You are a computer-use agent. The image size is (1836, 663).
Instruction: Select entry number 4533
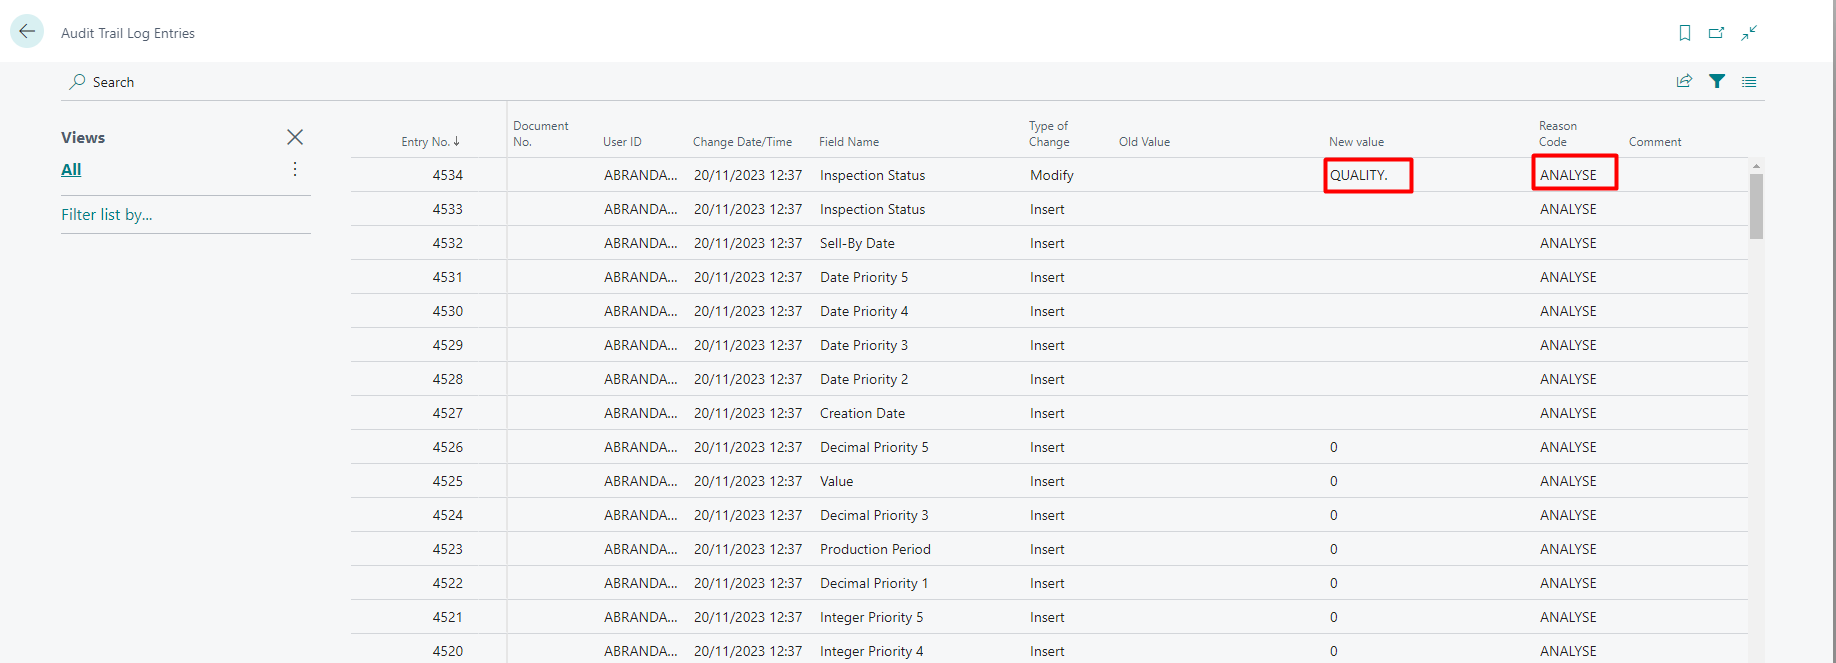[447, 209]
